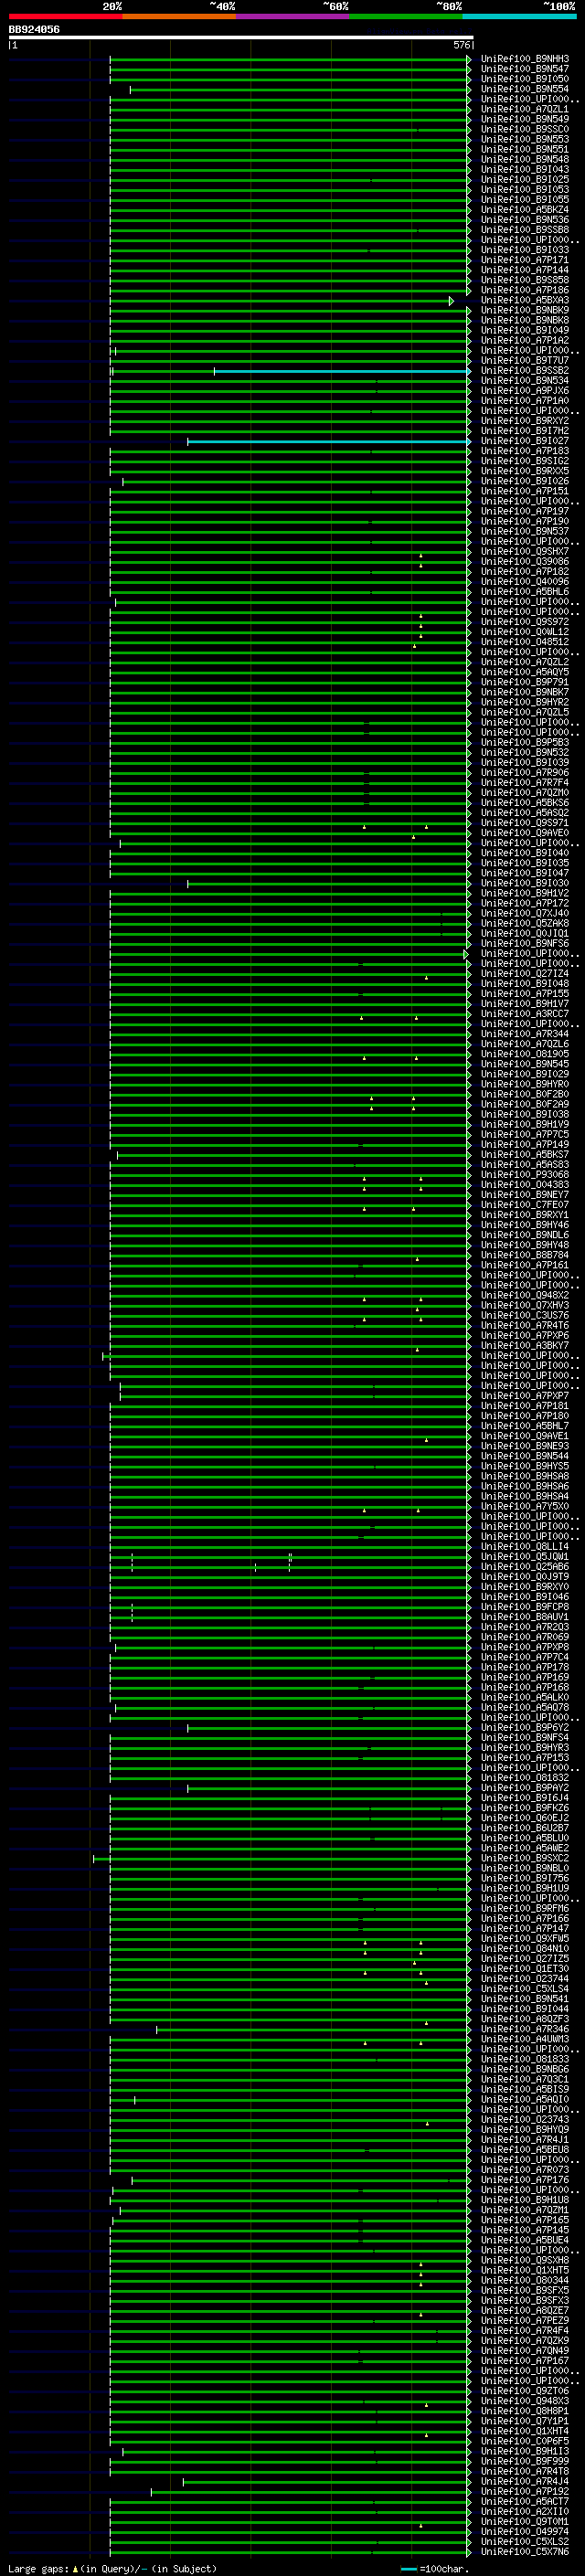Click the cyan ~100% legend color segment
This screenshot has height=2576, width=585.
pyautogui.click(x=519, y=16)
